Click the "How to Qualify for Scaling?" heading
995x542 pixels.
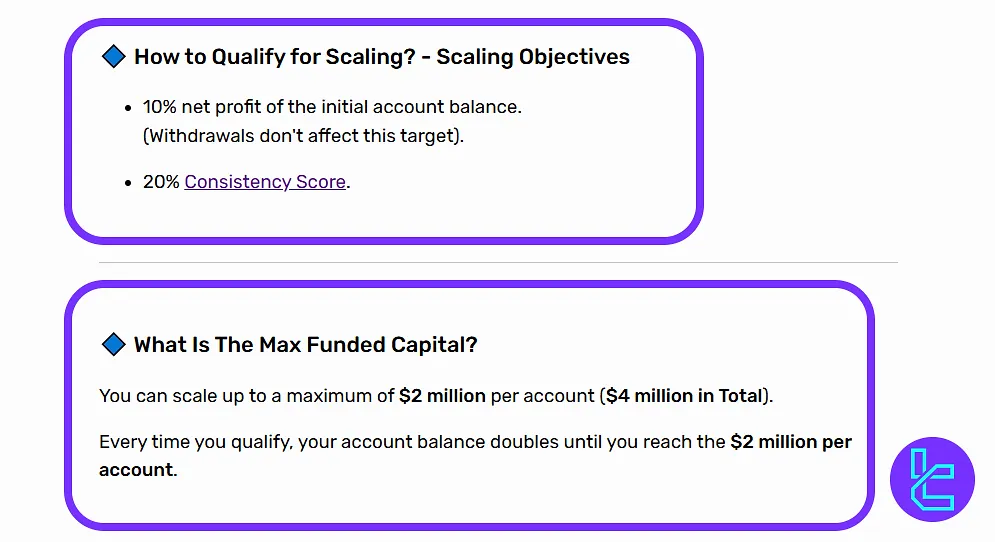click(274, 57)
